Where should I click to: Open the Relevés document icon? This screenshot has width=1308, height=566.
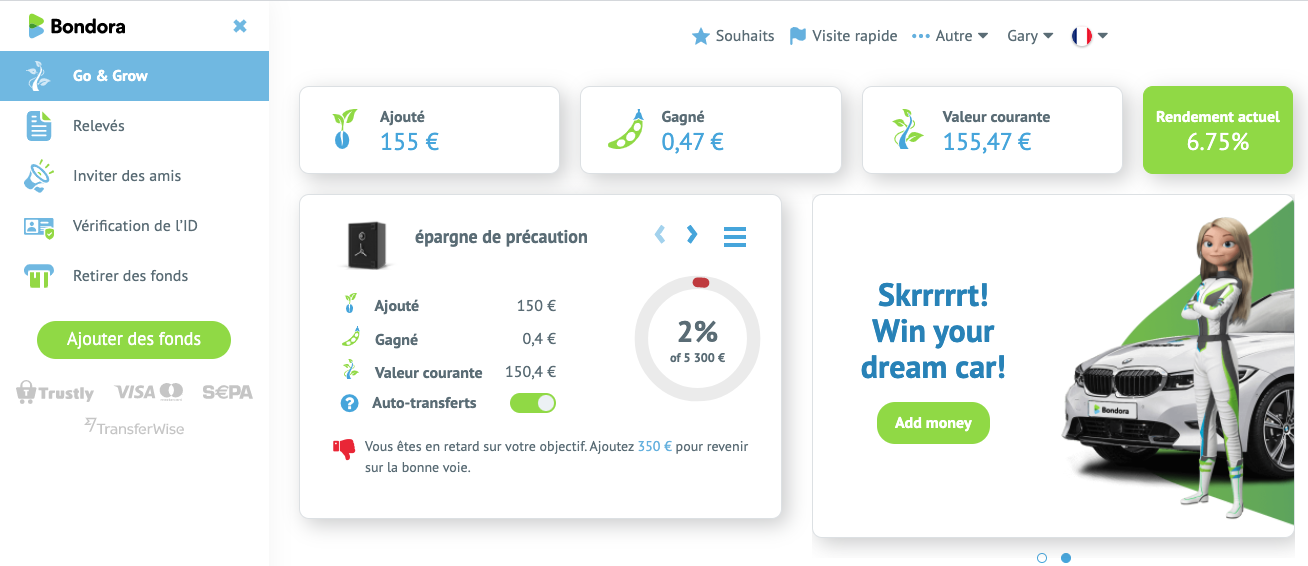[39, 126]
